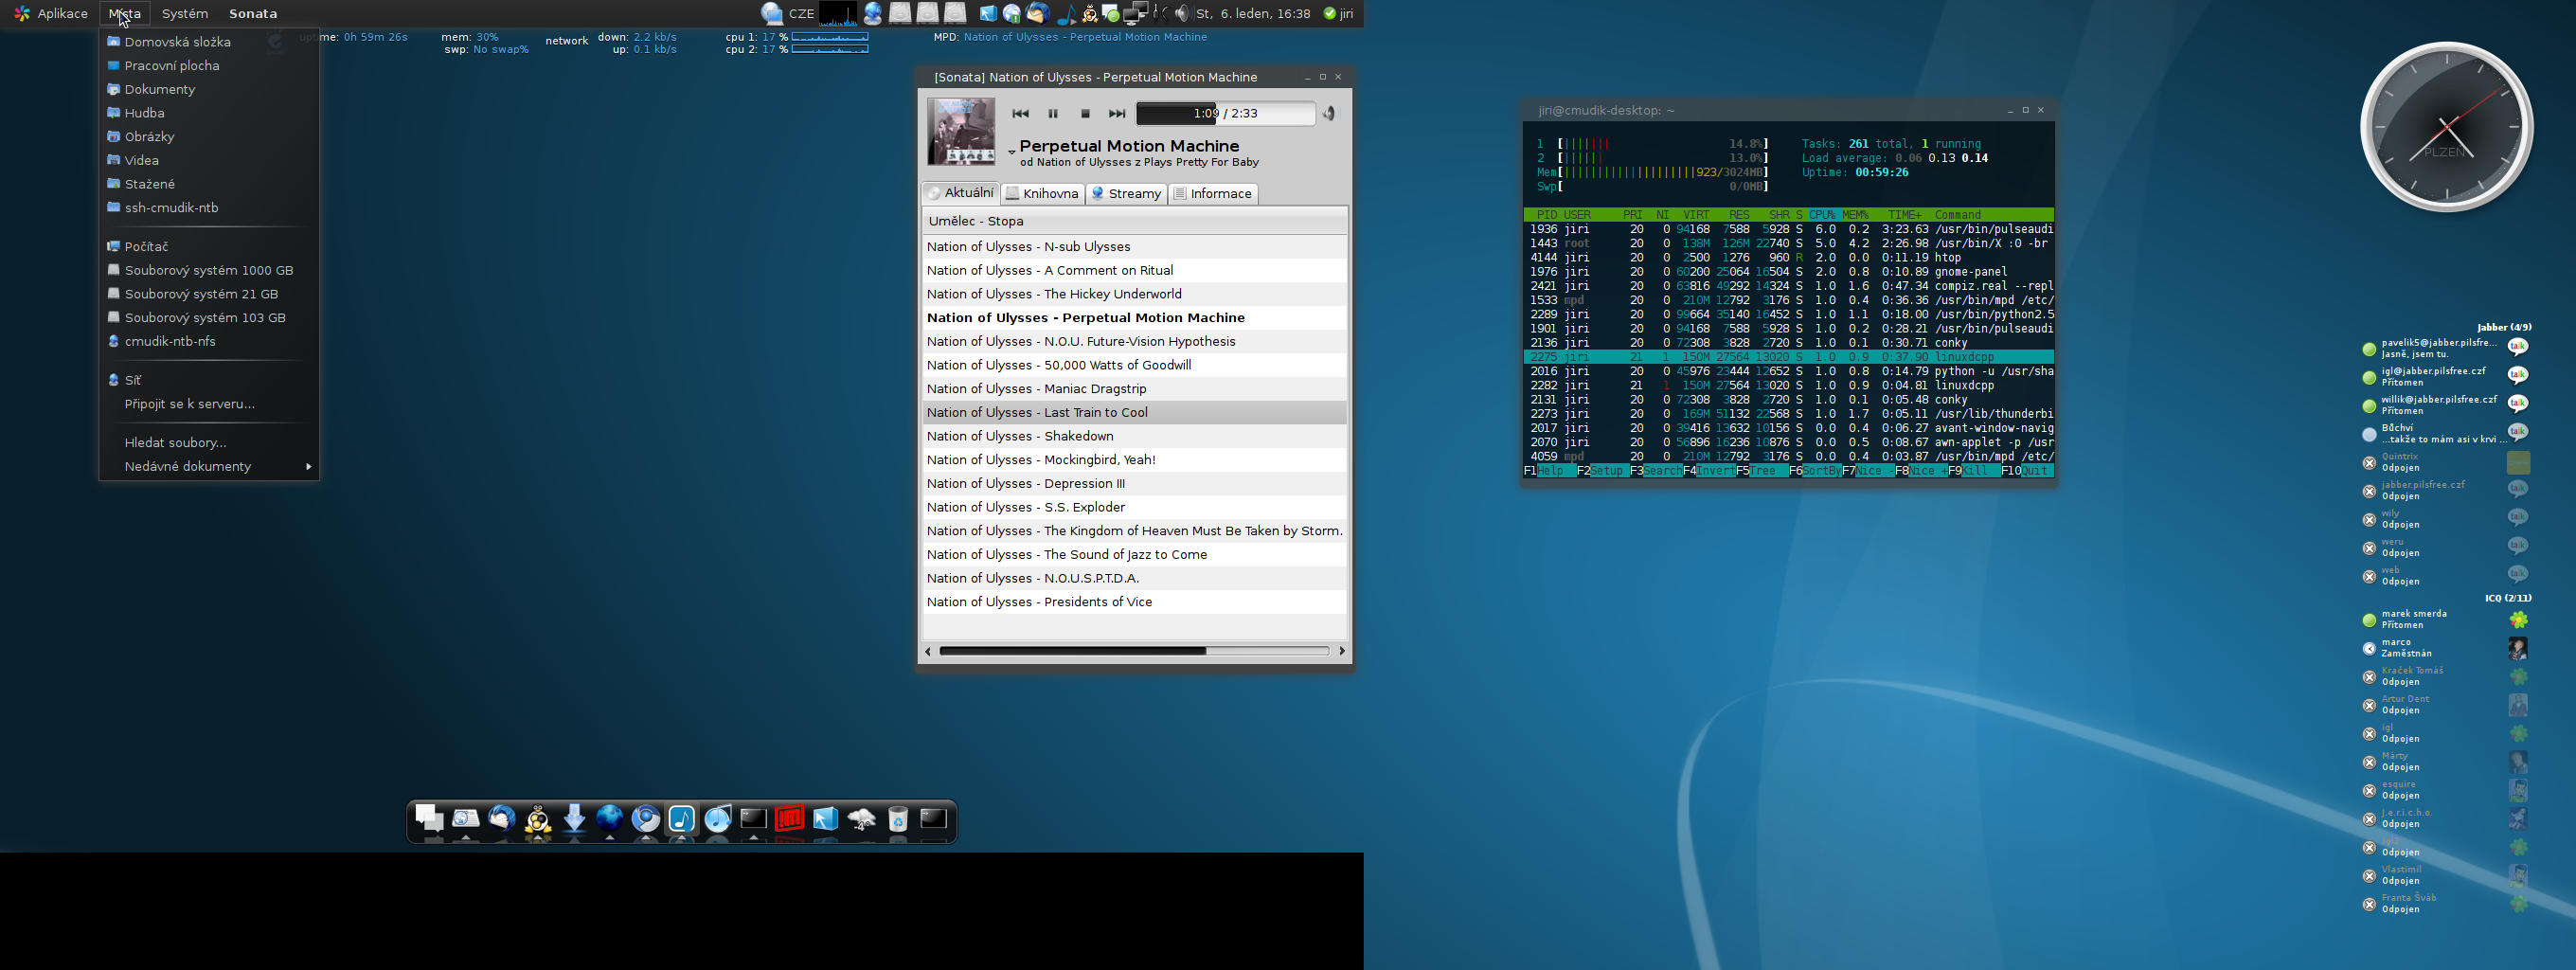
Task: Expand the arrow beside Perpetual Motion Machine title
Action: [x=1011, y=152]
